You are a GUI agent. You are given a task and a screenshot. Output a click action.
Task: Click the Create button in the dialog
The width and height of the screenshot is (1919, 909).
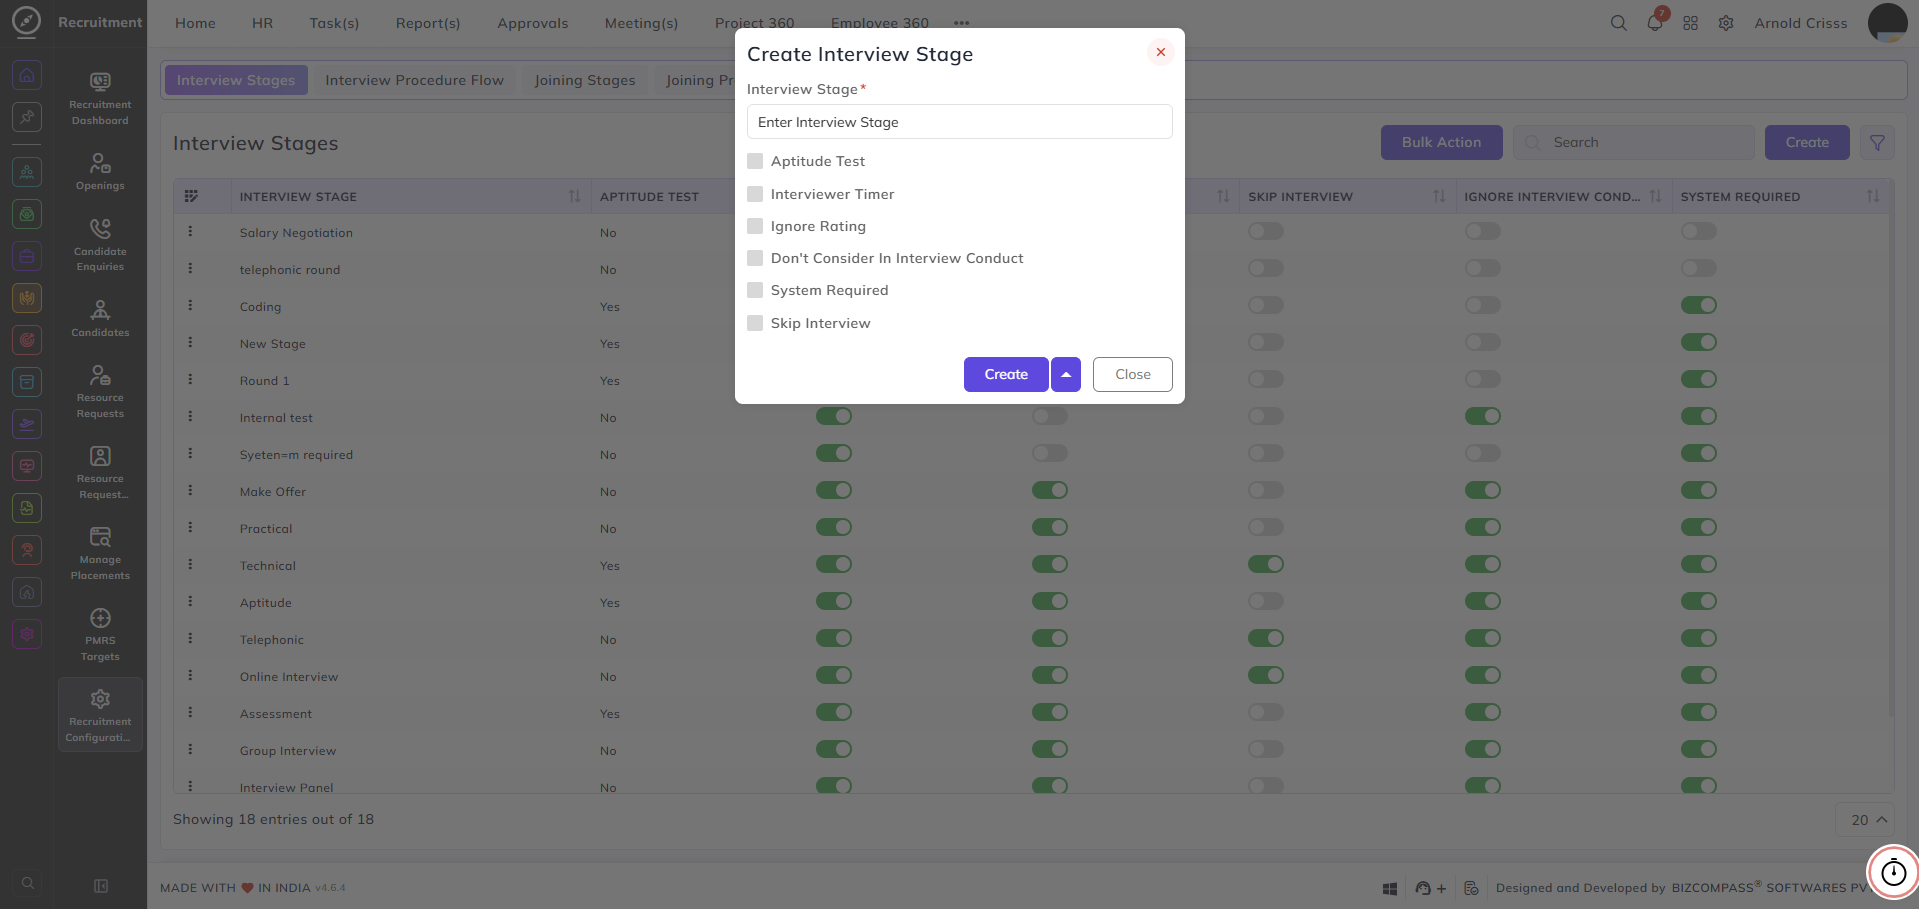coord(1006,374)
